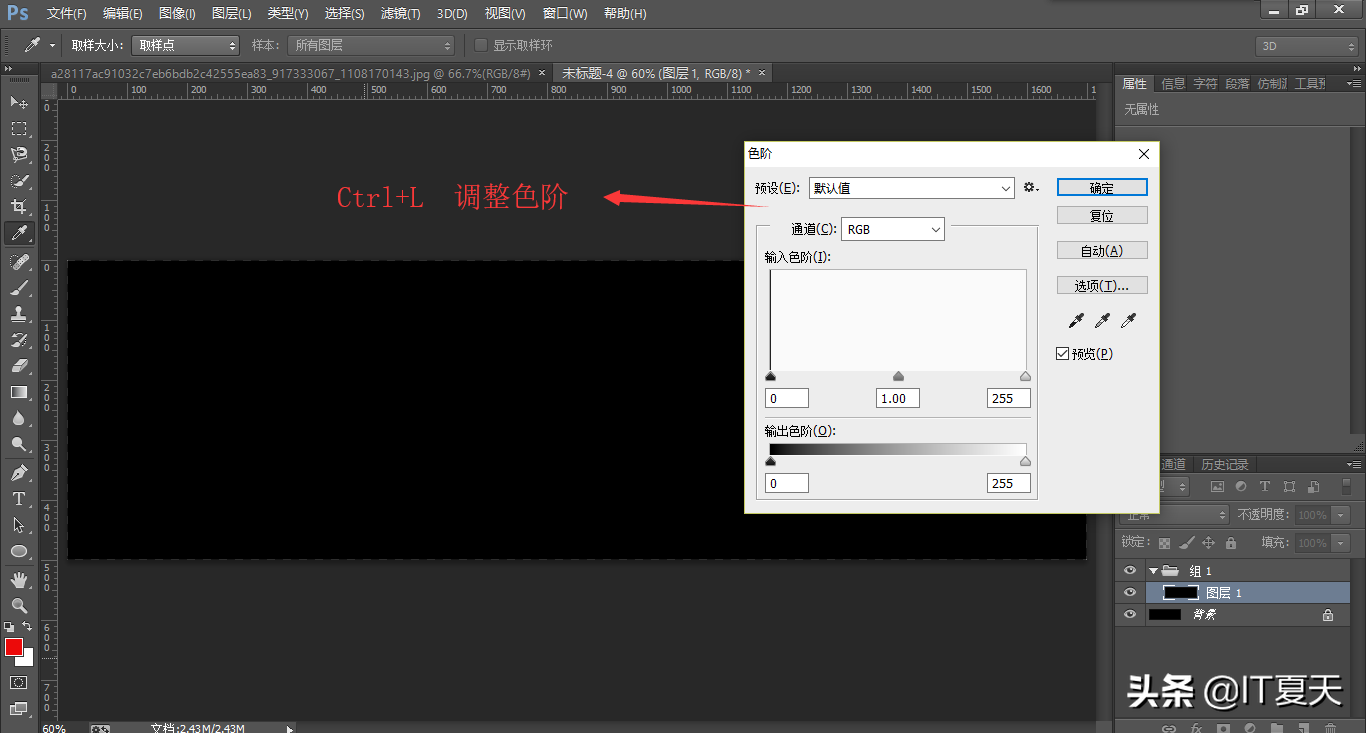Screen dimensions: 1366x733
Task: Select the Zoom magnifier tool
Action: pos(19,606)
